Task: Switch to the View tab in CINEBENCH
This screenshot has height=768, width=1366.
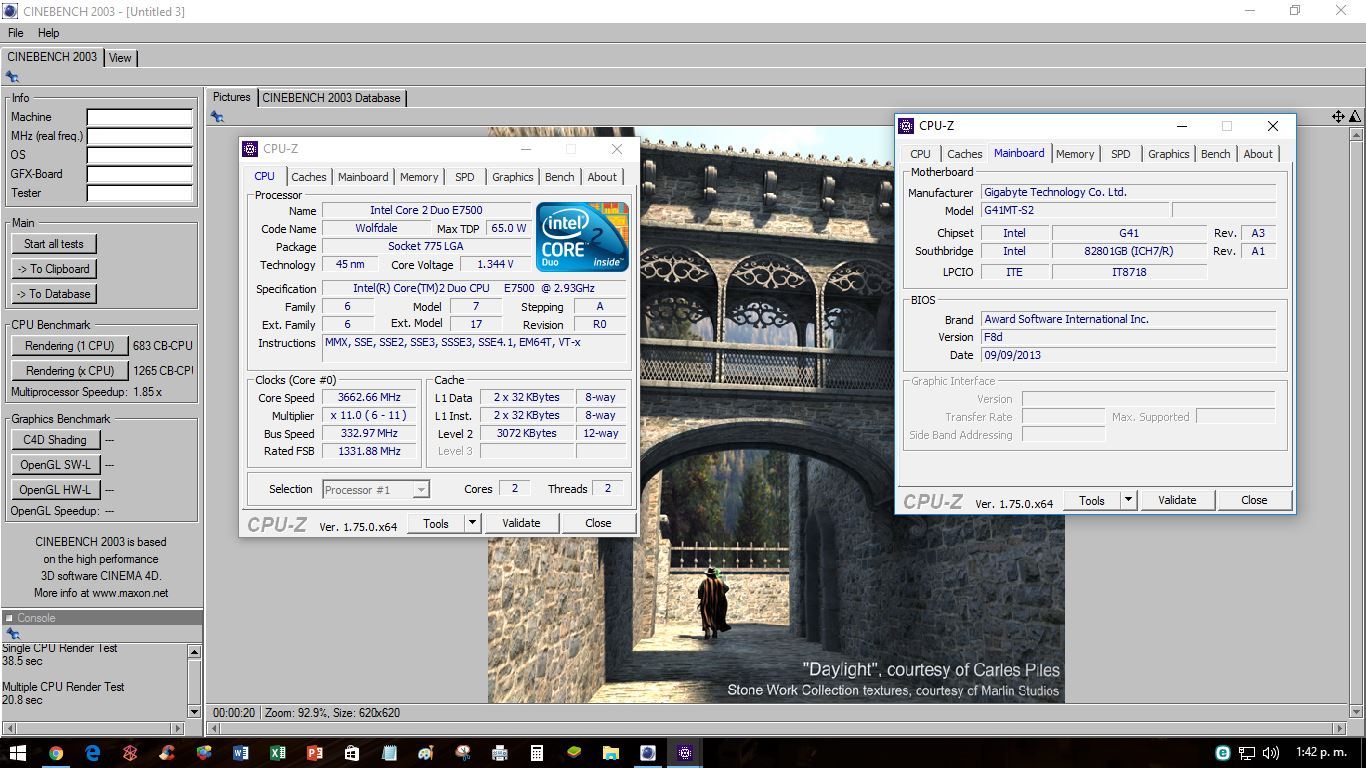Action: [120, 58]
